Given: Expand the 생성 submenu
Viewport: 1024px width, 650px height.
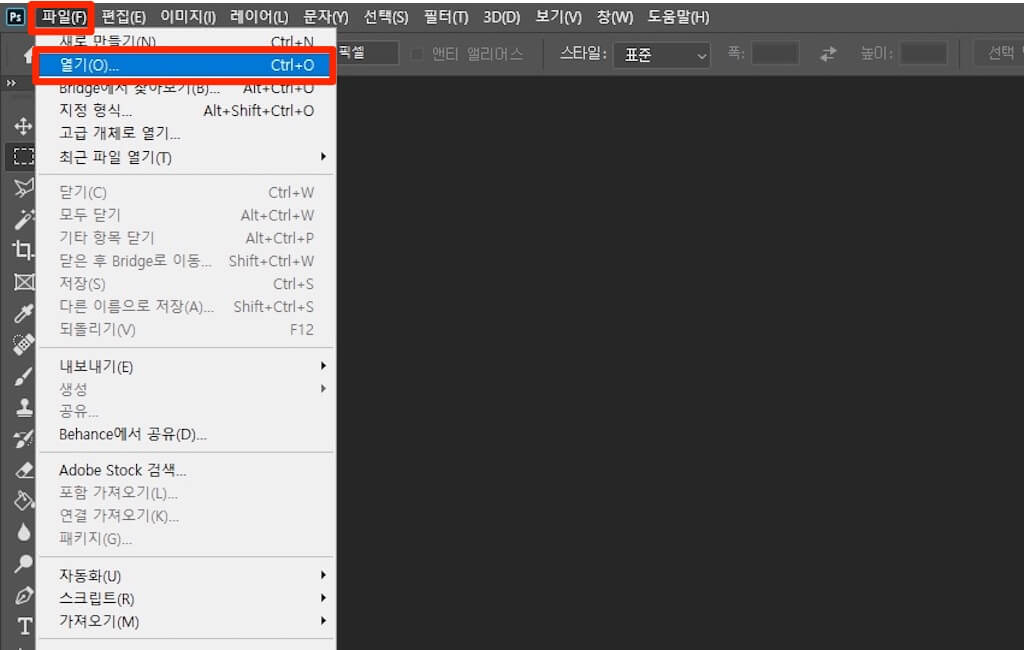Looking at the screenshot, I should tap(185, 389).
